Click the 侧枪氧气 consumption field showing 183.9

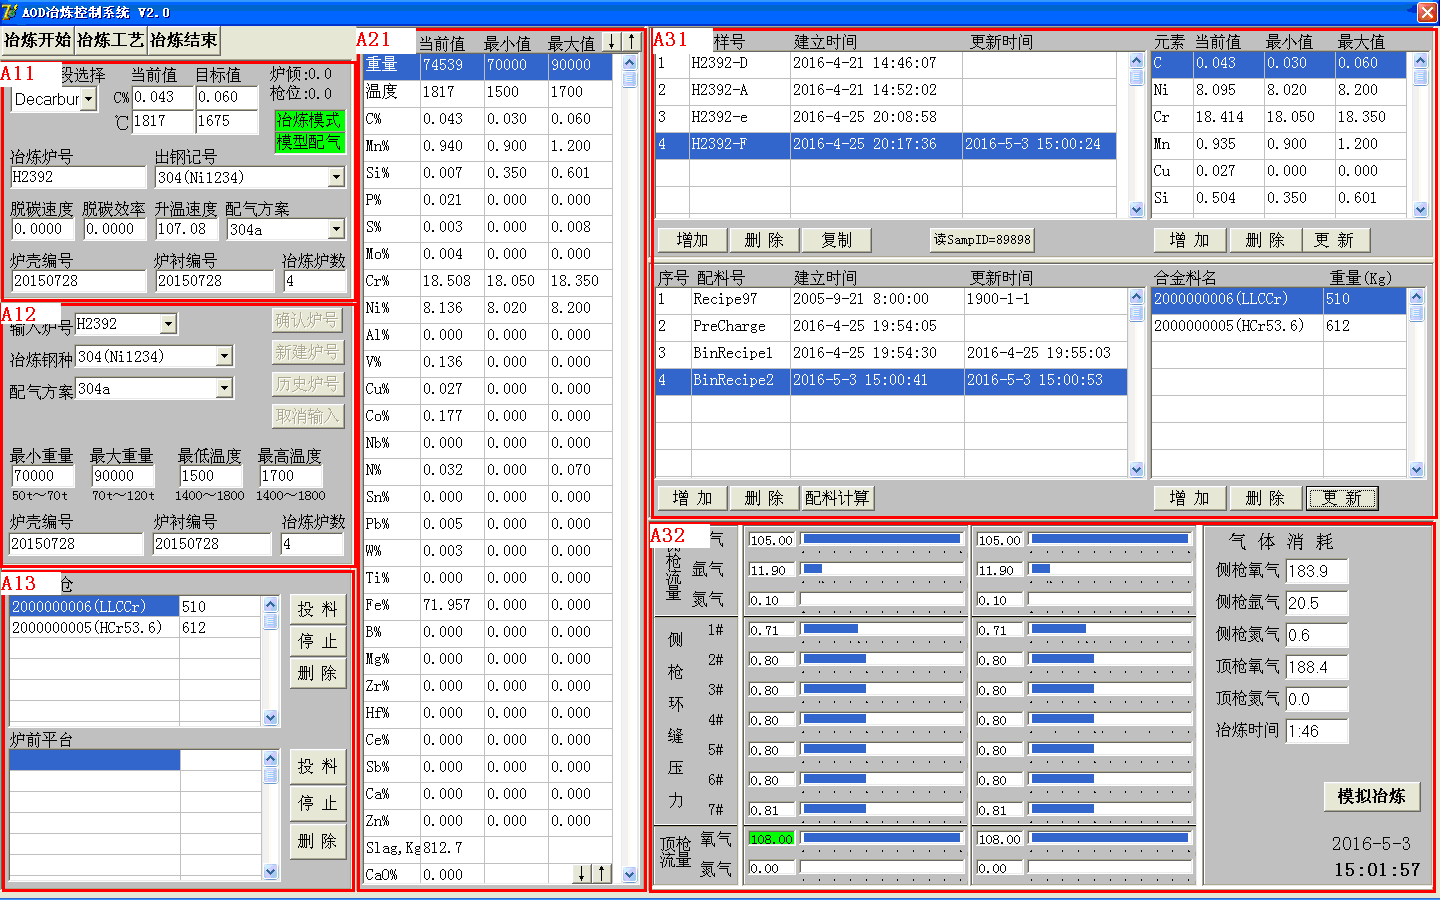(1317, 571)
